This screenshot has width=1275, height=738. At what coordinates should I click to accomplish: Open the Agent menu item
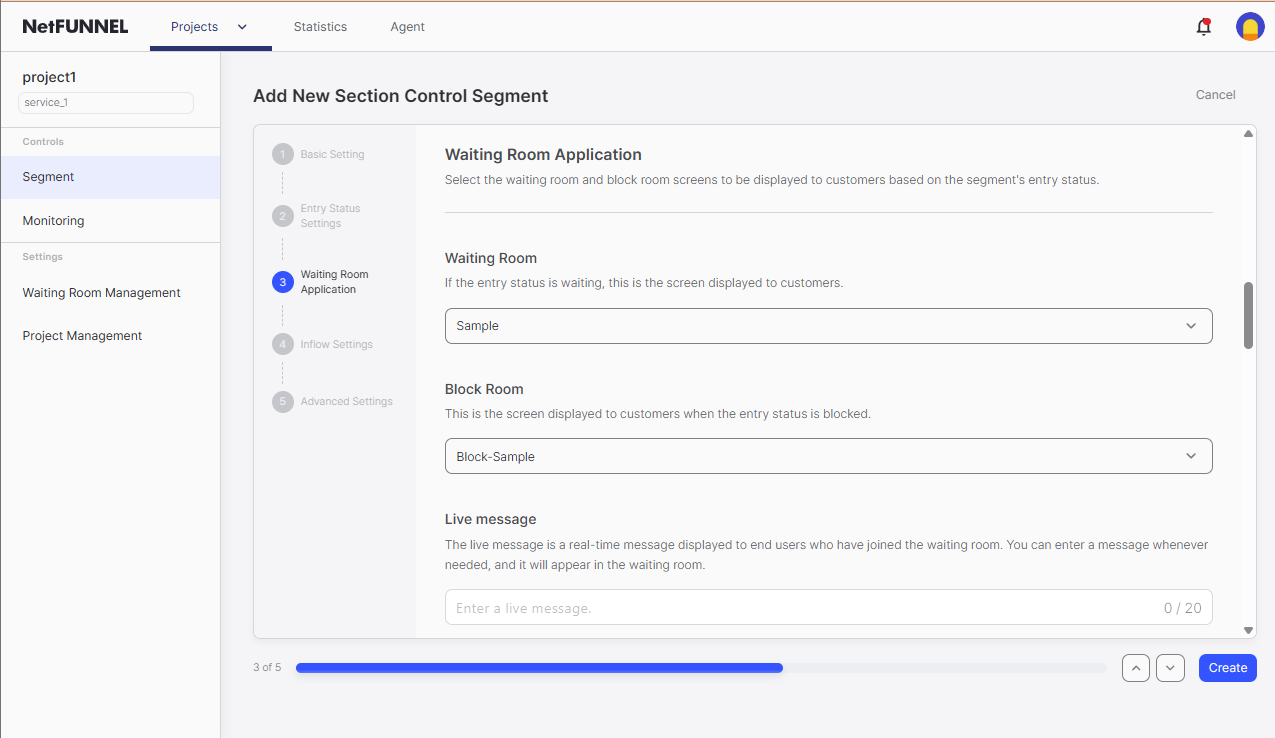click(x=407, y=27)
